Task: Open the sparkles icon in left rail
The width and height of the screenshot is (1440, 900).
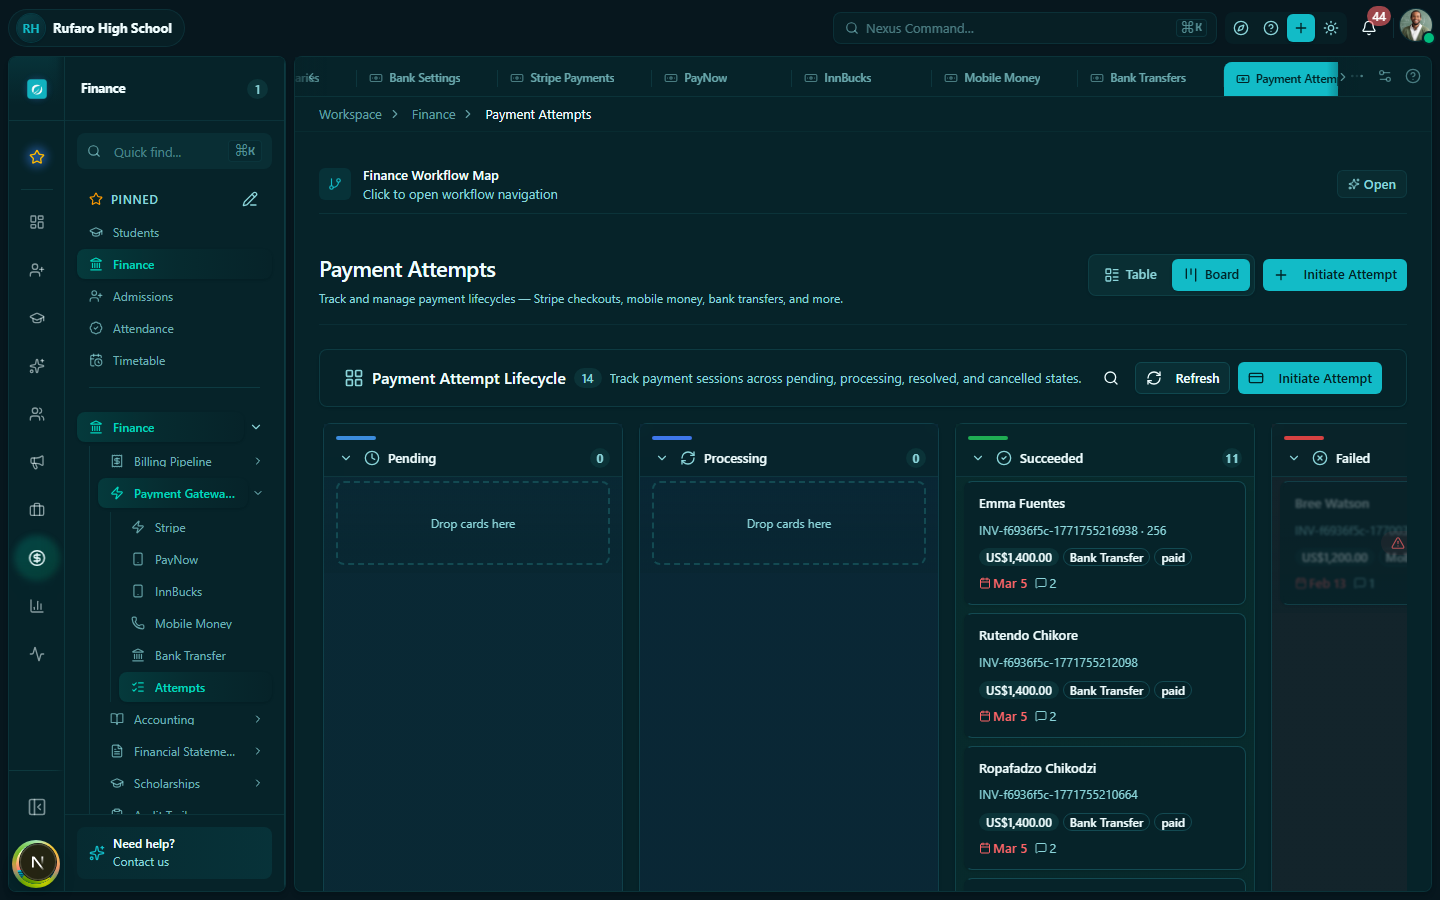Action: click(x=37, y=366)
